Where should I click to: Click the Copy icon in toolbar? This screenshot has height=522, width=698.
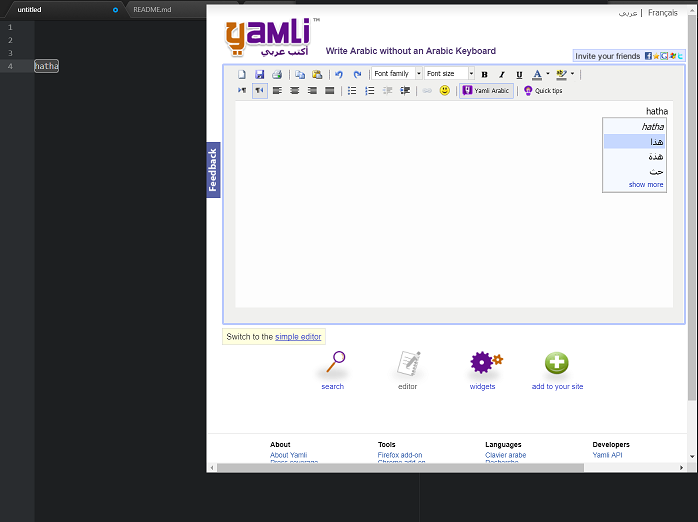pyautogui.click(x=300, y=74)
